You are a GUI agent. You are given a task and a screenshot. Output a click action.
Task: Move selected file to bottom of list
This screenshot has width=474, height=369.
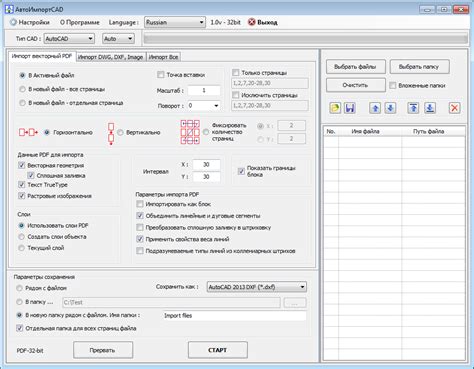(430, 108)
